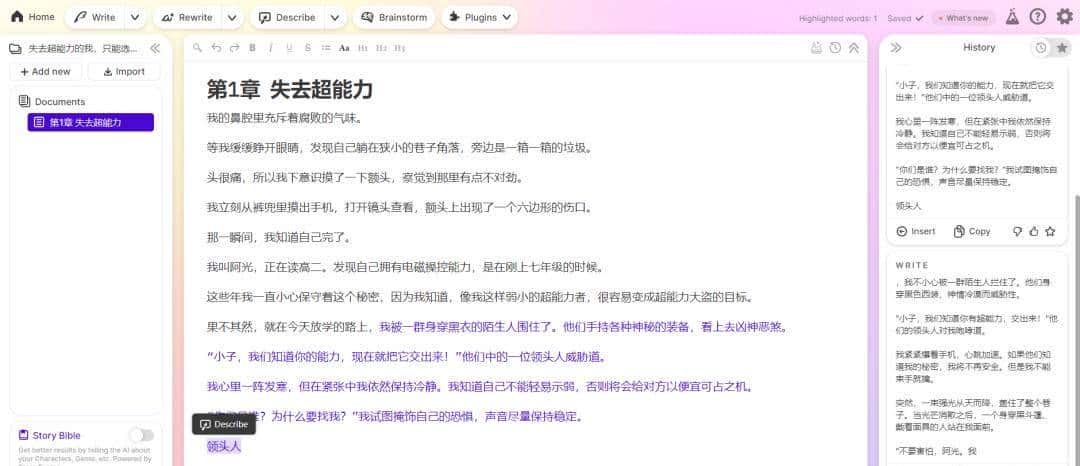Toggle italic formatting
The image size is (1080, 466).
[x=271, y=47]
